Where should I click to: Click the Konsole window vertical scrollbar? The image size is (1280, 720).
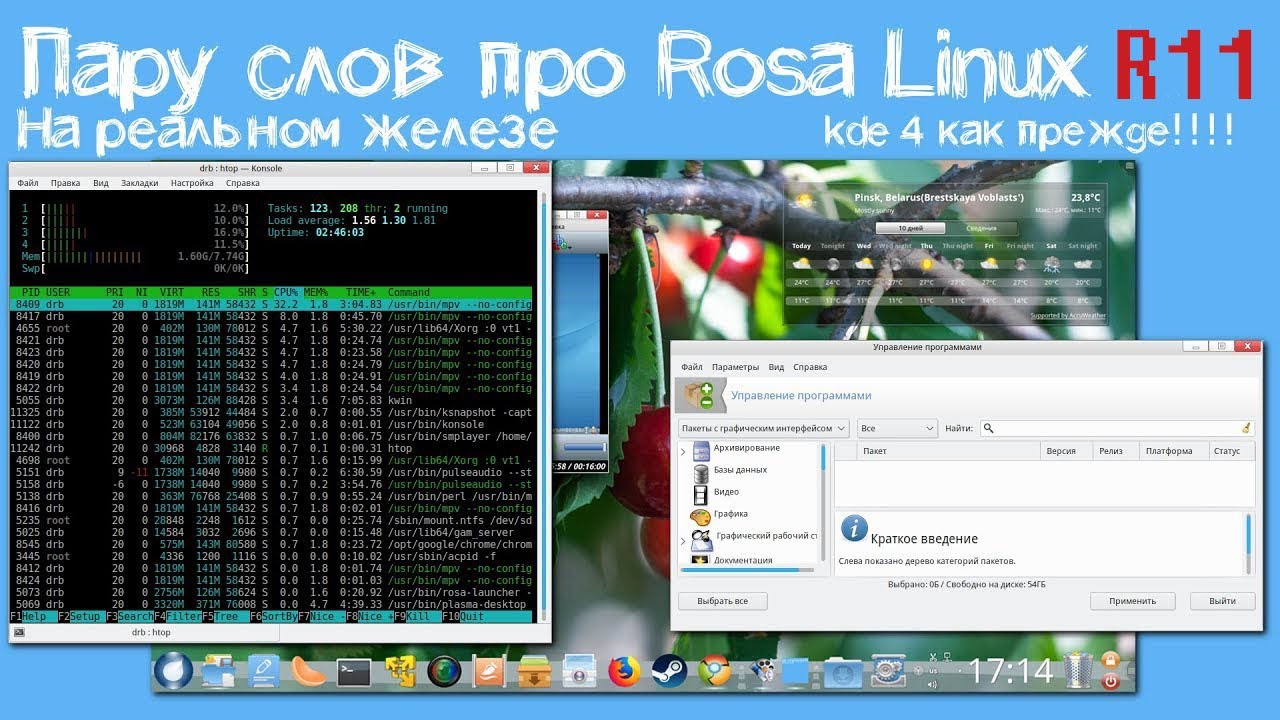[x=544, y=405]
